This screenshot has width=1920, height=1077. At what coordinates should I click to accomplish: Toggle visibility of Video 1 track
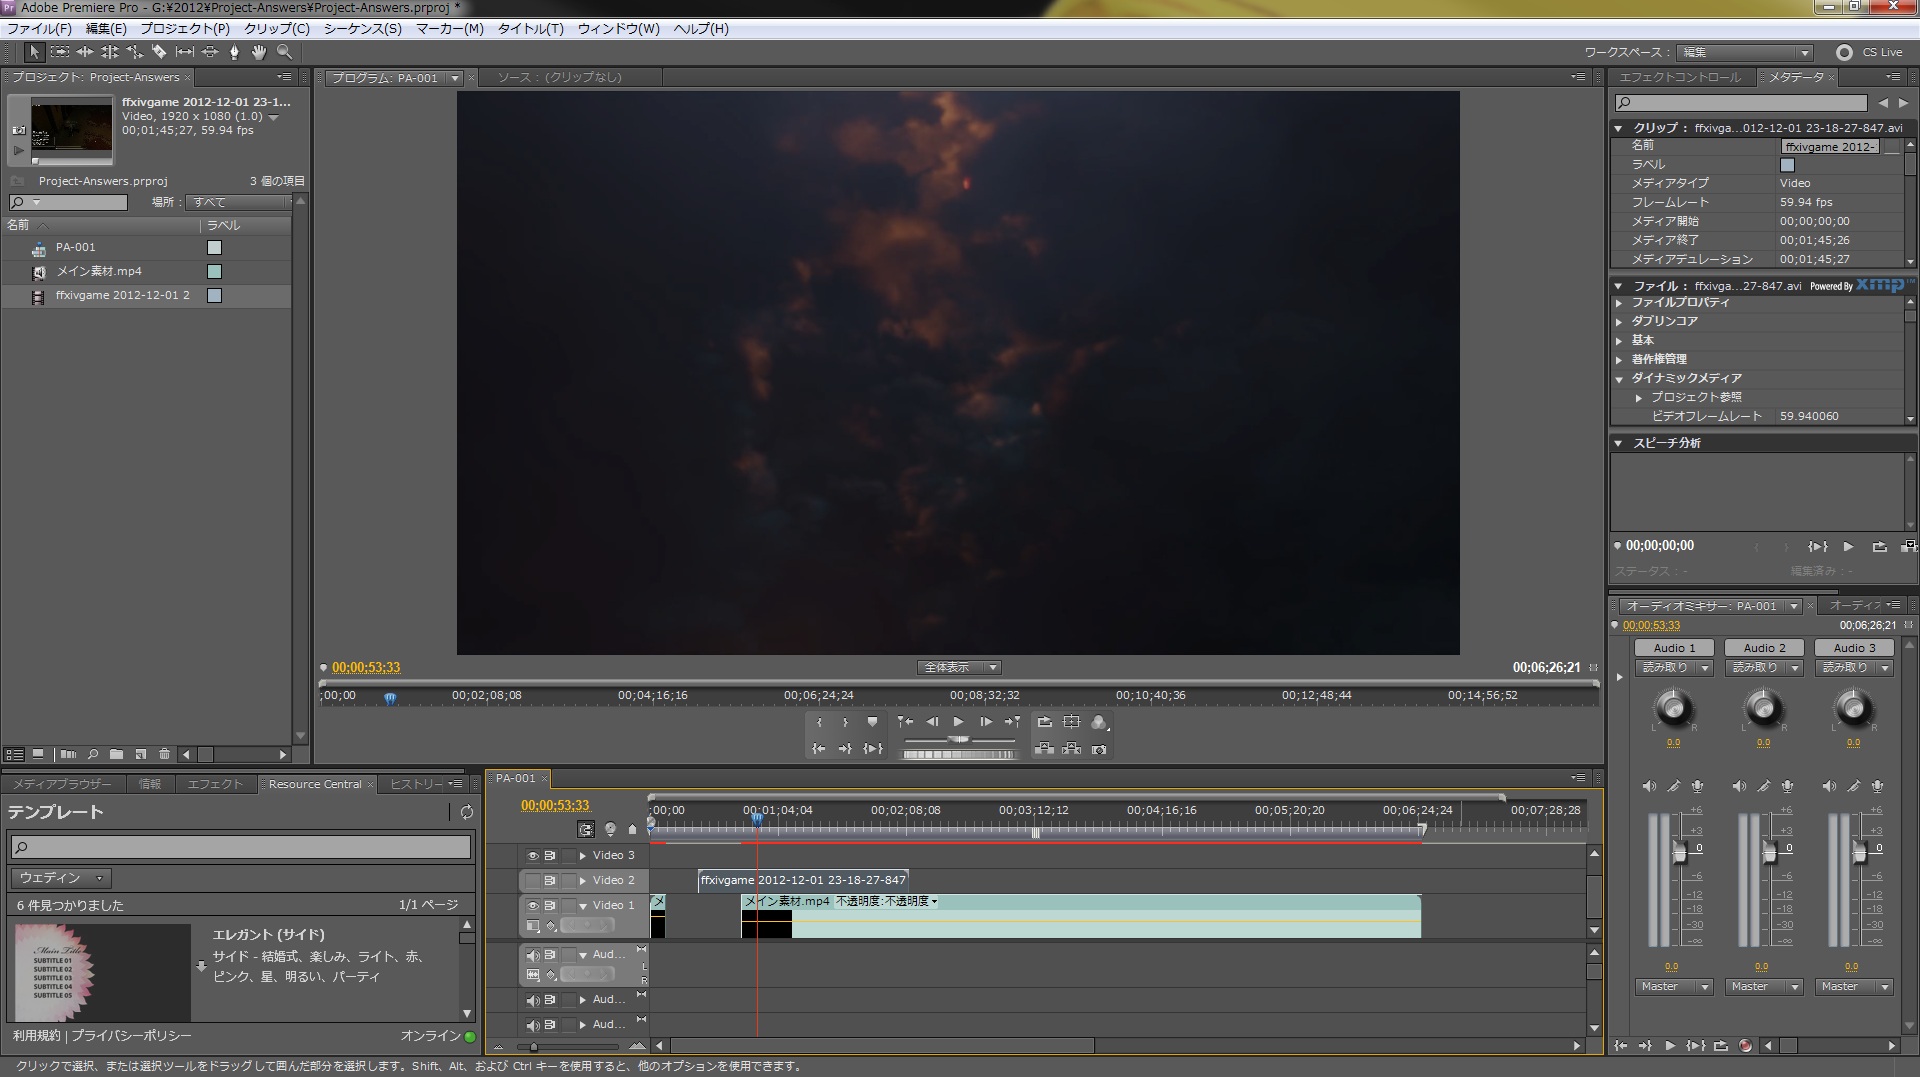point(533,906)
